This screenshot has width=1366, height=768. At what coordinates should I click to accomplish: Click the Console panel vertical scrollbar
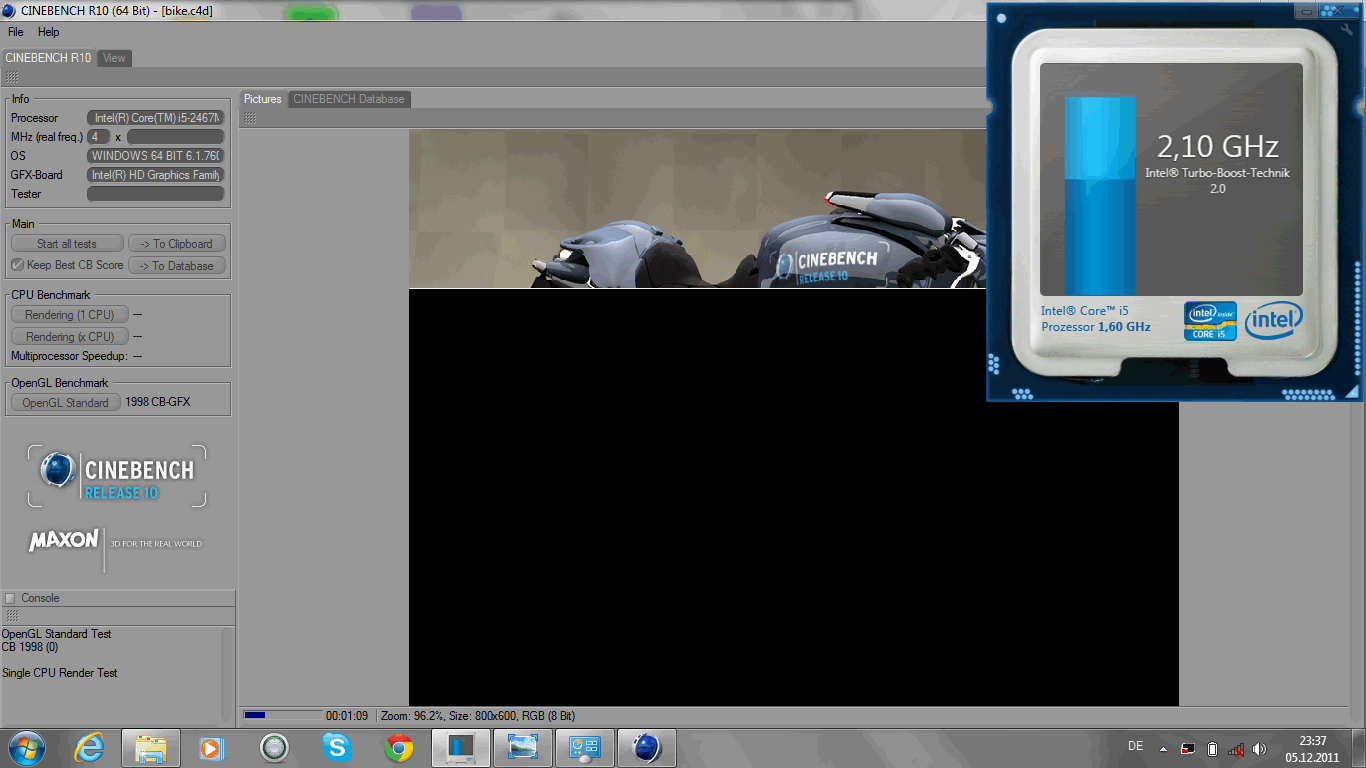(x=227, y=674)
